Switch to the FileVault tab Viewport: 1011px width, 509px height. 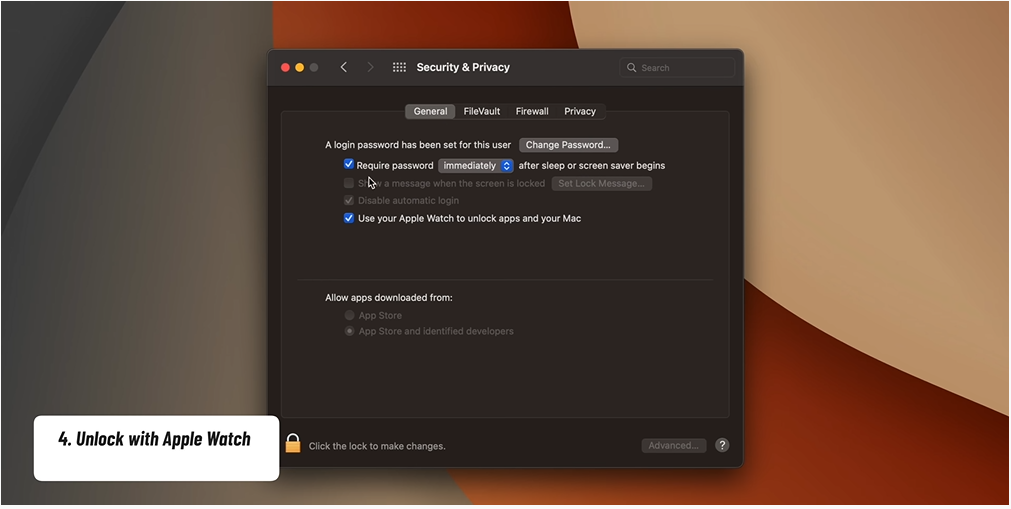tap(482, 111)
